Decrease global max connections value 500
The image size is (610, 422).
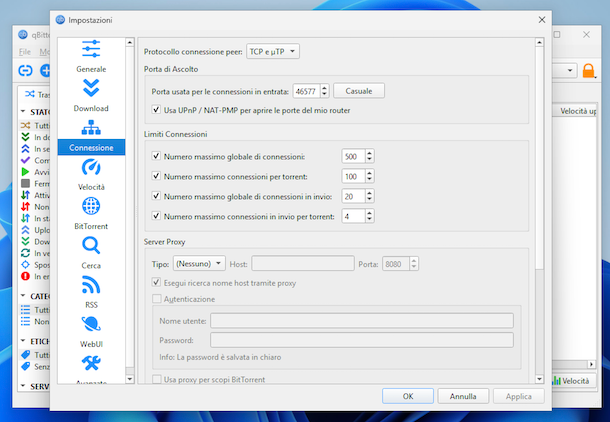coord(369,160)
